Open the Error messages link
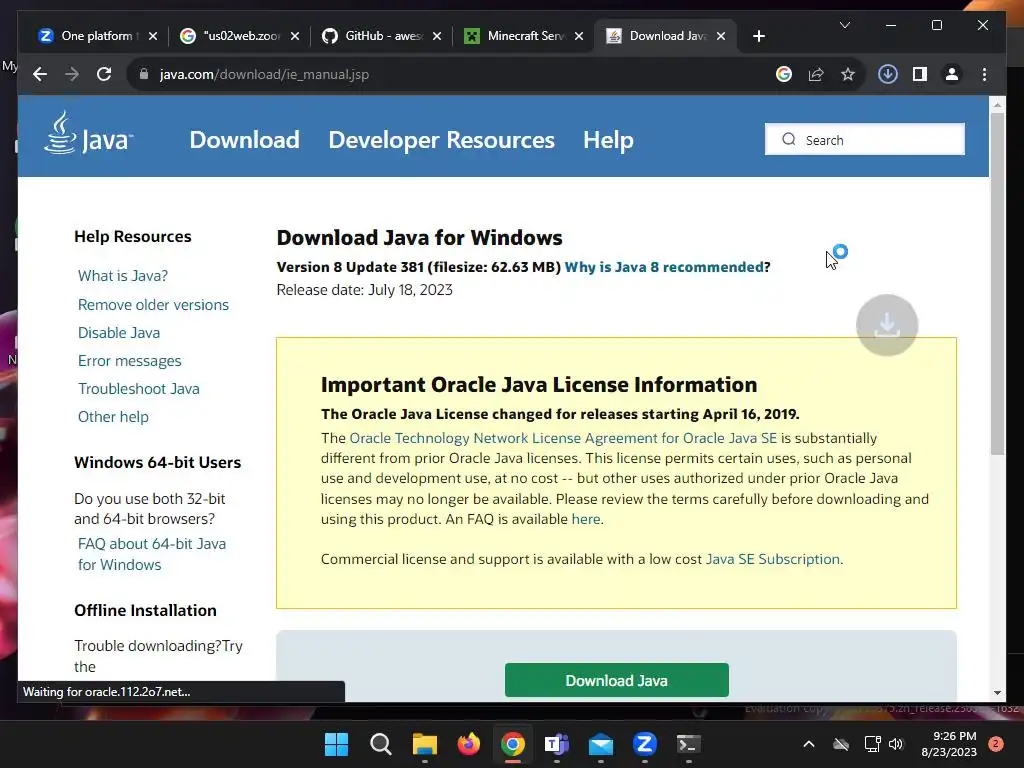The width and height of the screenshot is (1024, 768). [129, 360]
